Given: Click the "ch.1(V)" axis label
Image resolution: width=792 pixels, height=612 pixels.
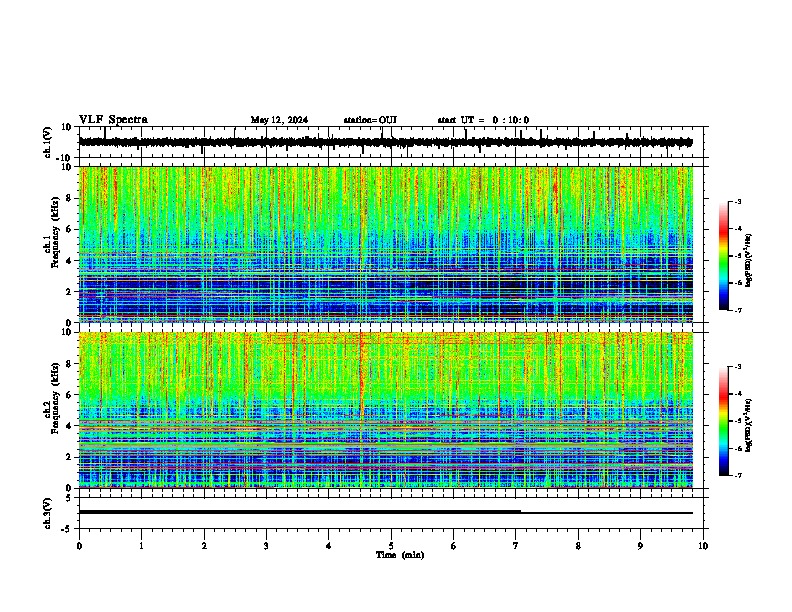Looking at the screenshot, I should [48, 142].
